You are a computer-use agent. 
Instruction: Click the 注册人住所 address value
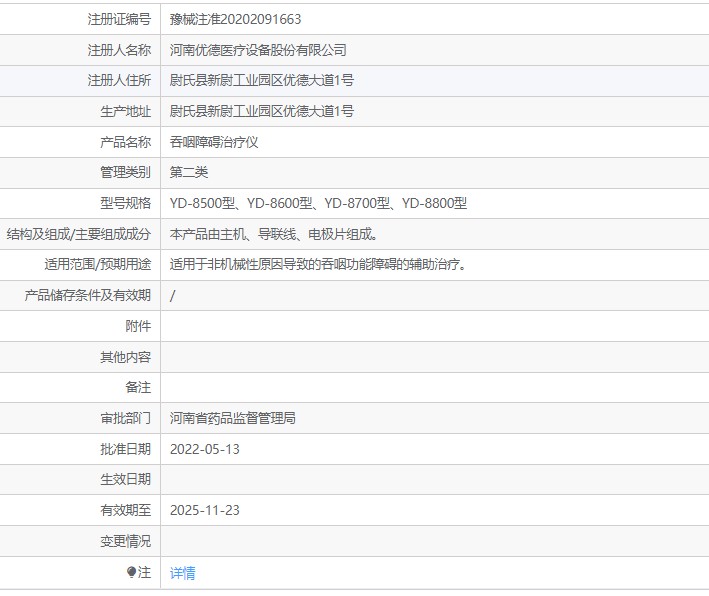pos(262,80)
